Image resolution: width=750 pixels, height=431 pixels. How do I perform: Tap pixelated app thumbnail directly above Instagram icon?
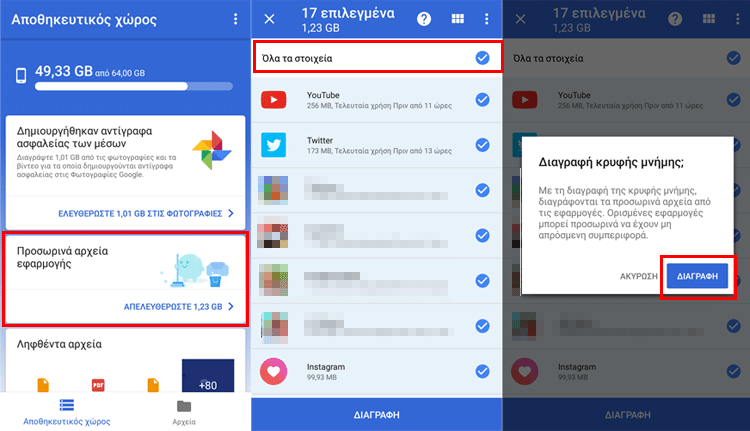click(x=274, y=327)
